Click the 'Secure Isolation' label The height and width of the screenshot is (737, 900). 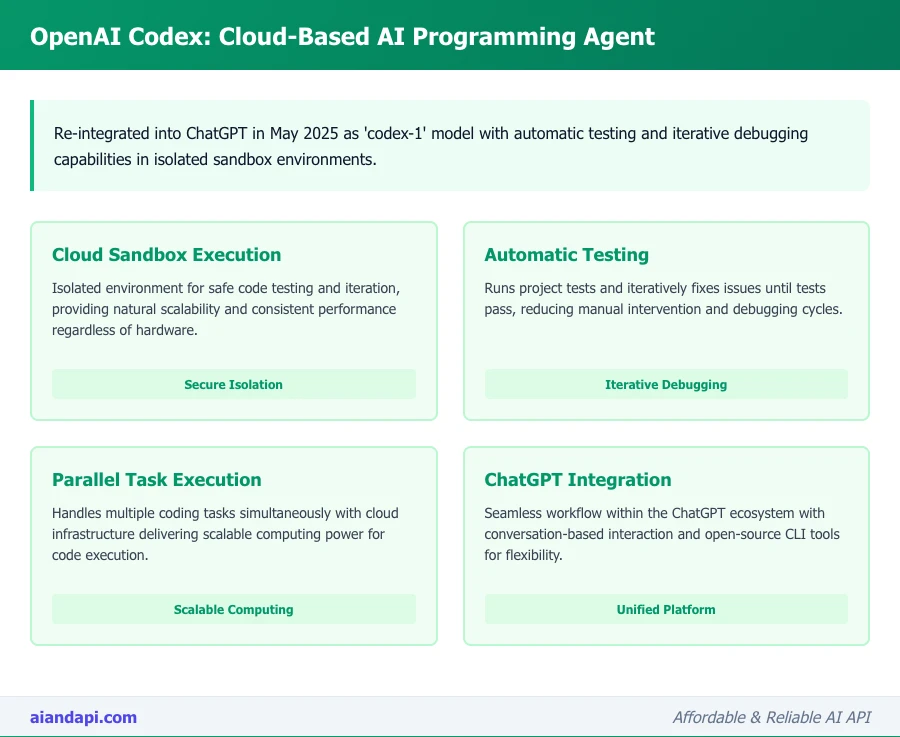click(x=234, y=385)
